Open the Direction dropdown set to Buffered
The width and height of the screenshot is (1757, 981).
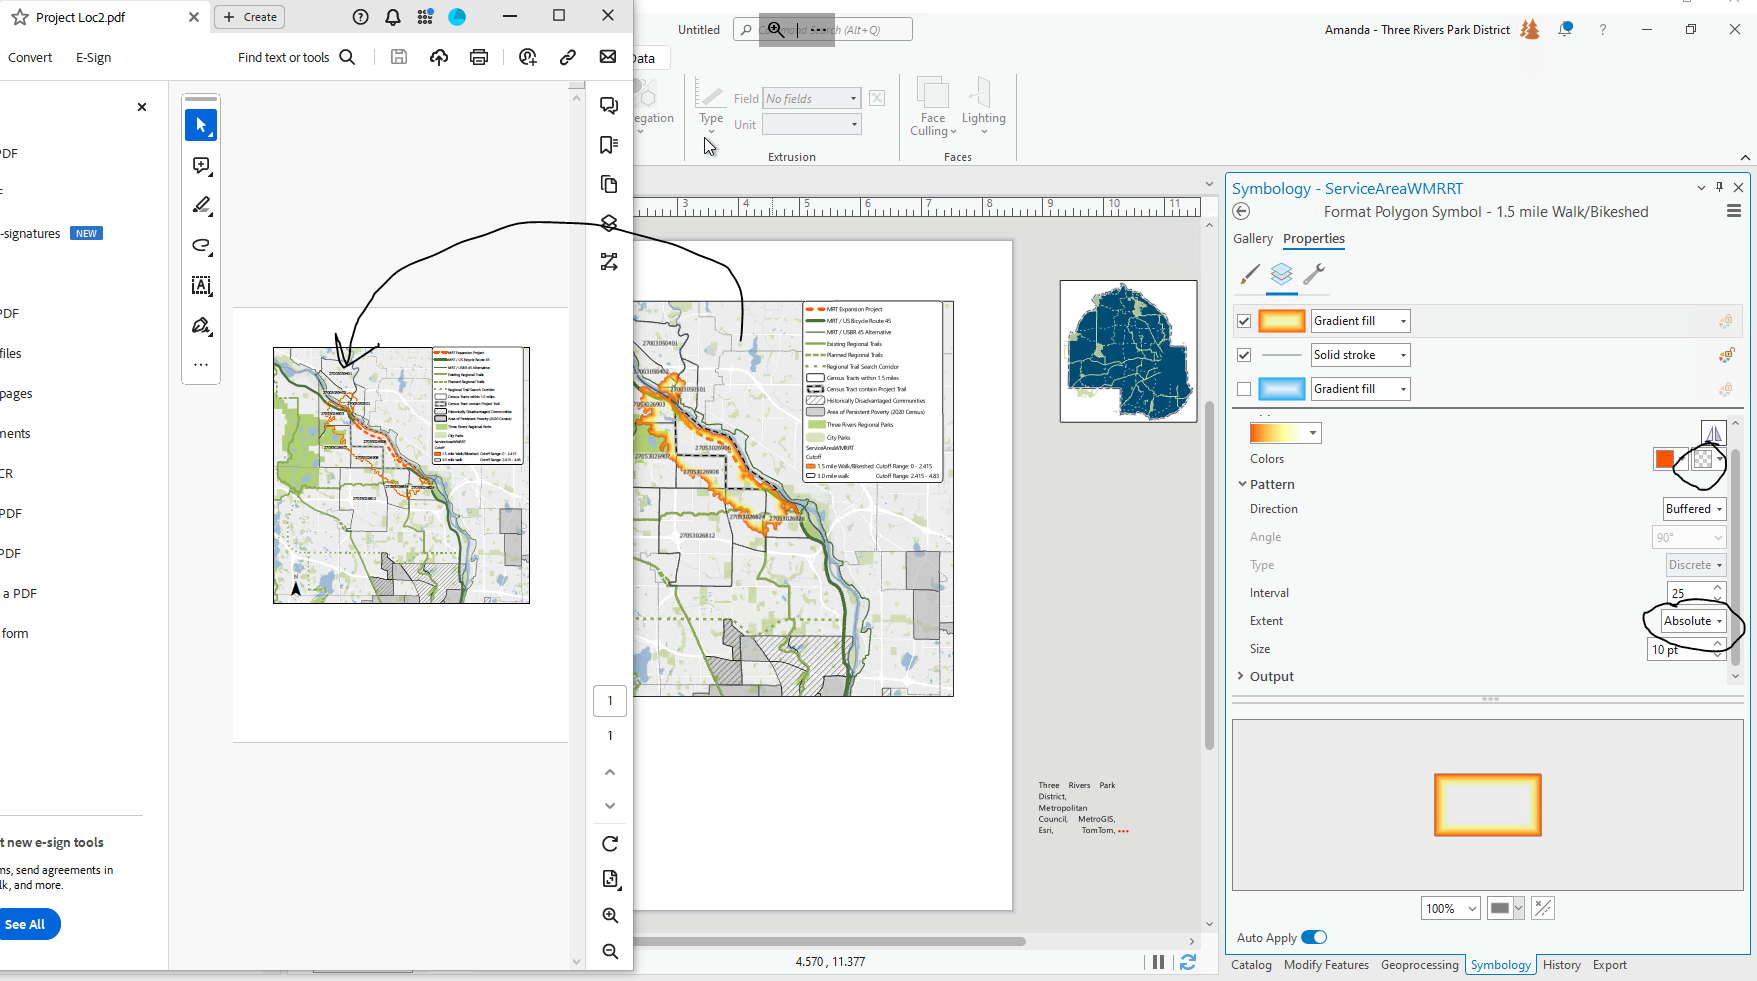[x=1694, y=508]
